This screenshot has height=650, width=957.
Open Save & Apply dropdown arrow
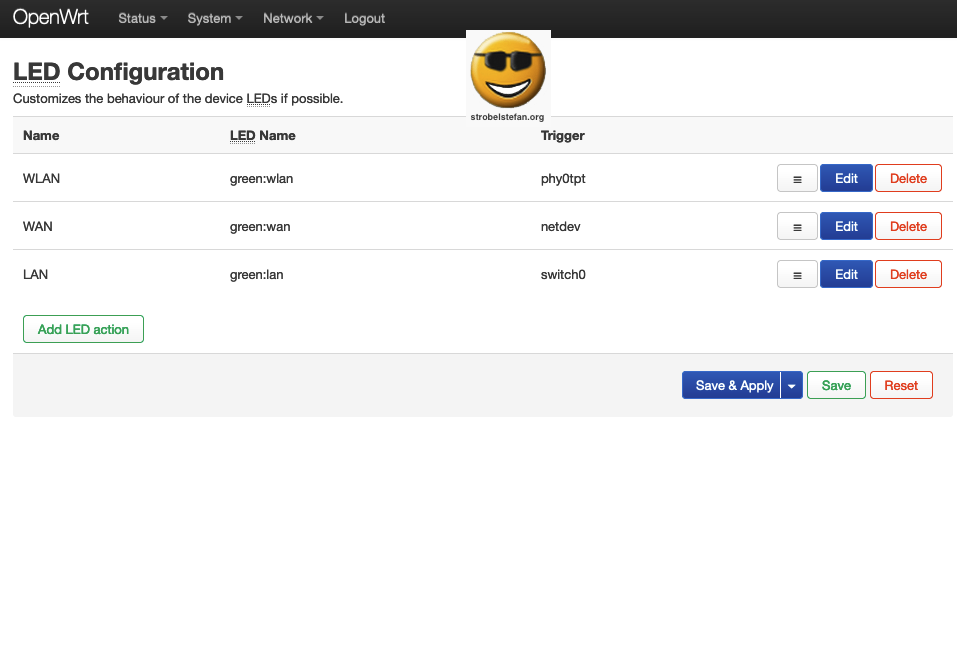(792, 386)
